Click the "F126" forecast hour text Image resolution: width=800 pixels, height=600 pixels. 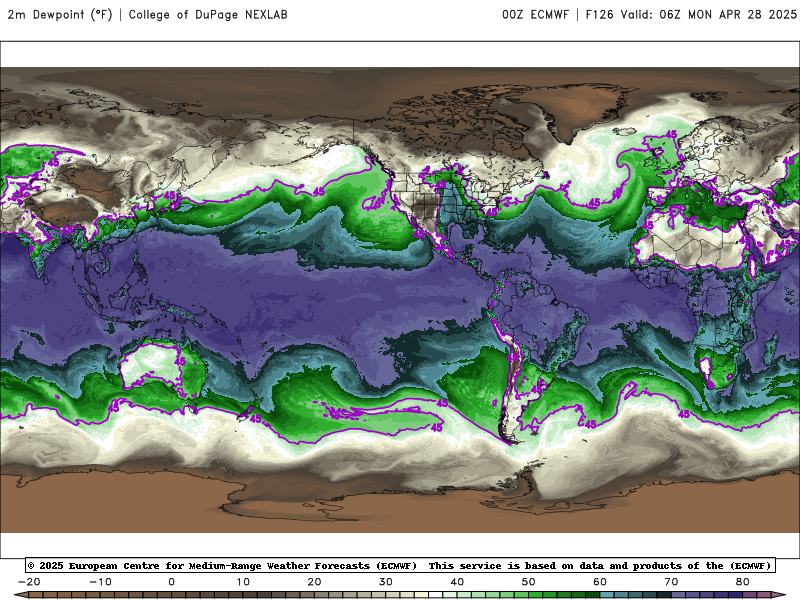click(x=599, y=14)
